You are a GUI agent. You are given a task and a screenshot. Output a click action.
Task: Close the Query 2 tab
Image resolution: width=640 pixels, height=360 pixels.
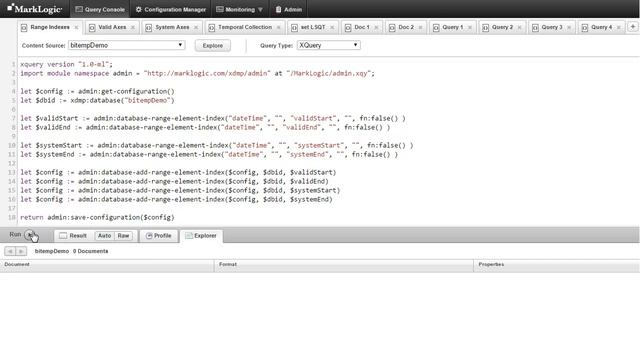tap(520, 27)
